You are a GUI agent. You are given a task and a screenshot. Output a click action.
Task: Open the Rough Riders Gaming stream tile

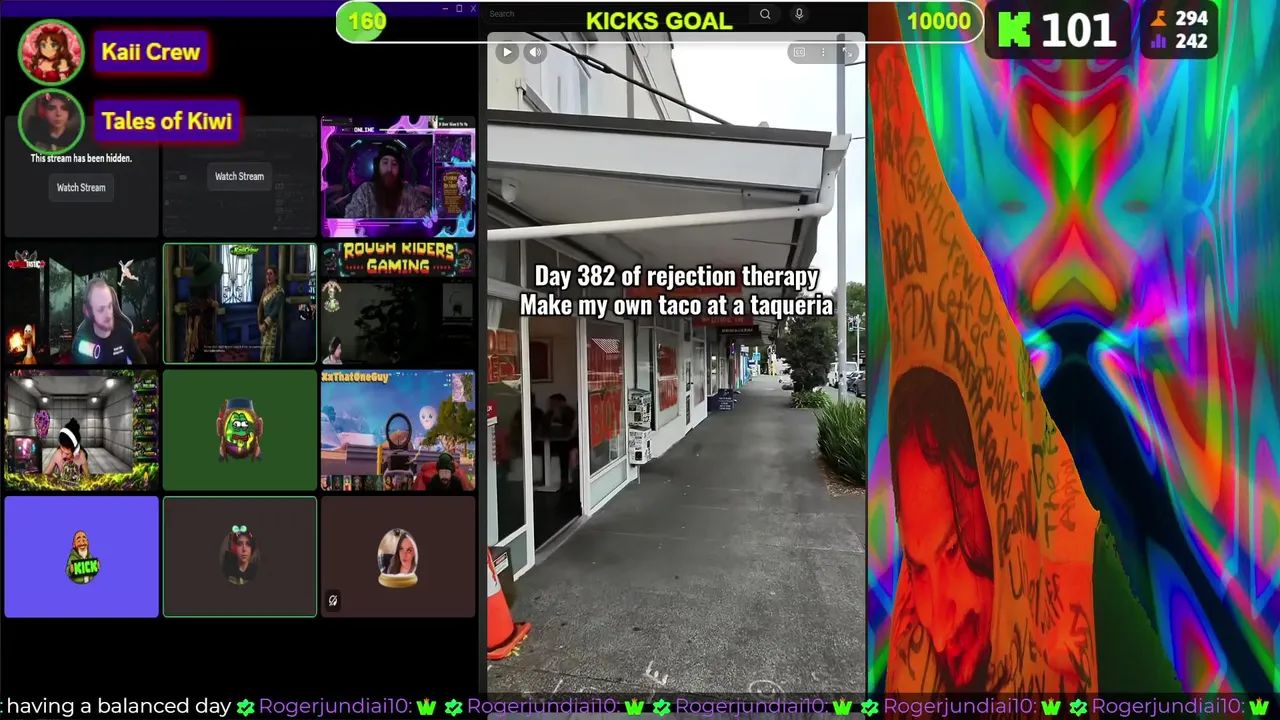click(x=398, y=303)
